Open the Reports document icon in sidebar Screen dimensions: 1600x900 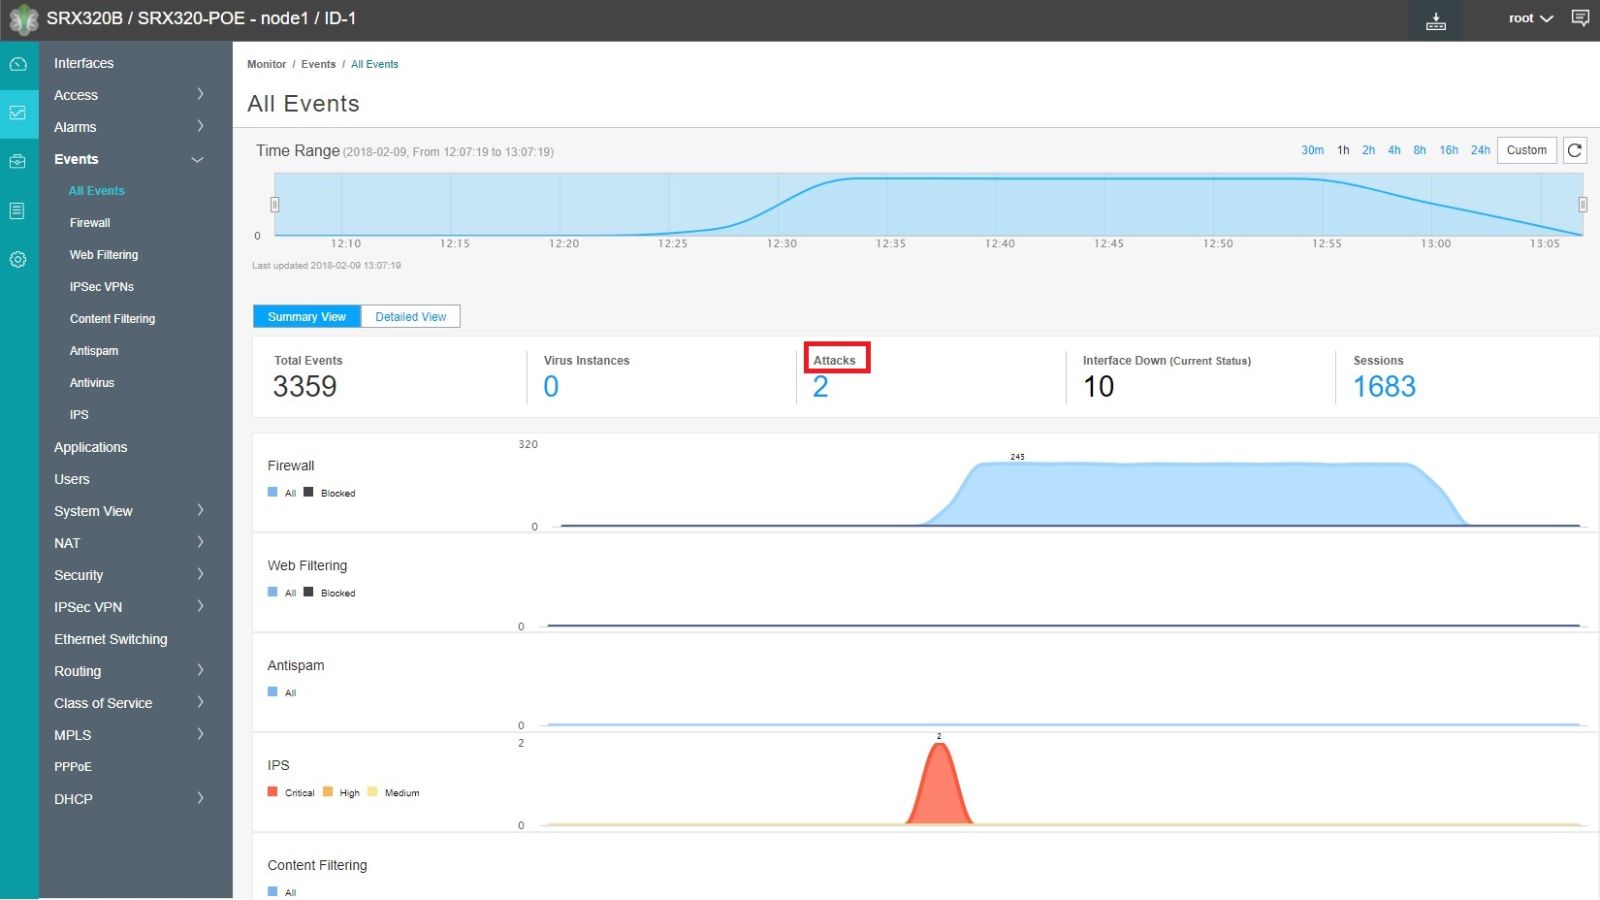coord(18,210)
